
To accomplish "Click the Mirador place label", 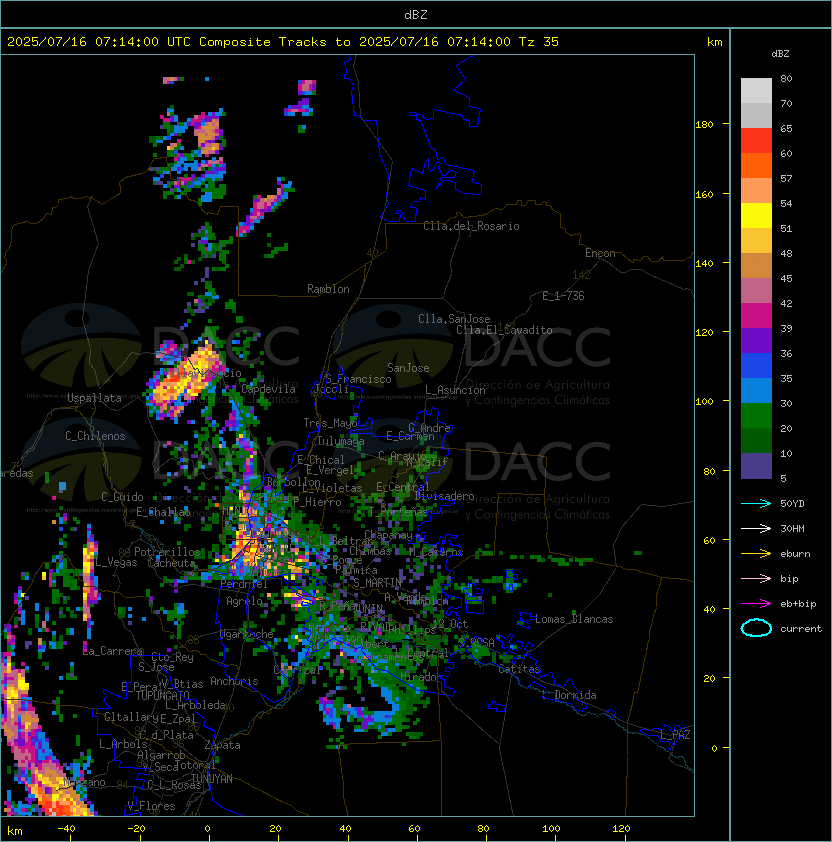I will click(x=422, y=677).
